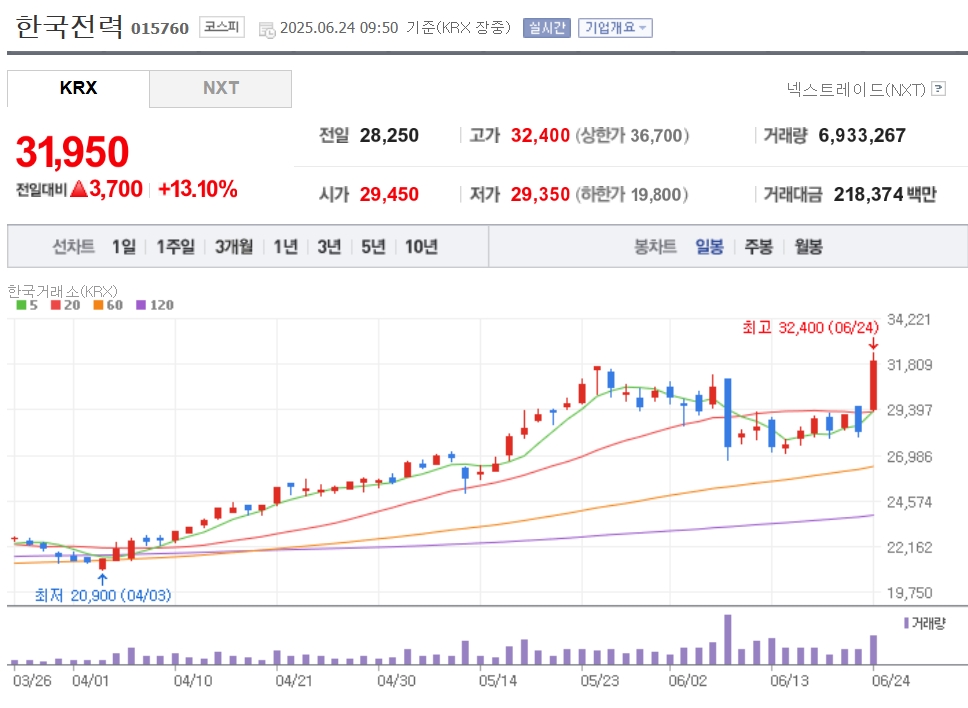Open the 넥스트레이드(NXT) link
The height and width of the screenshot is (708, 968).
click(856, 90)
